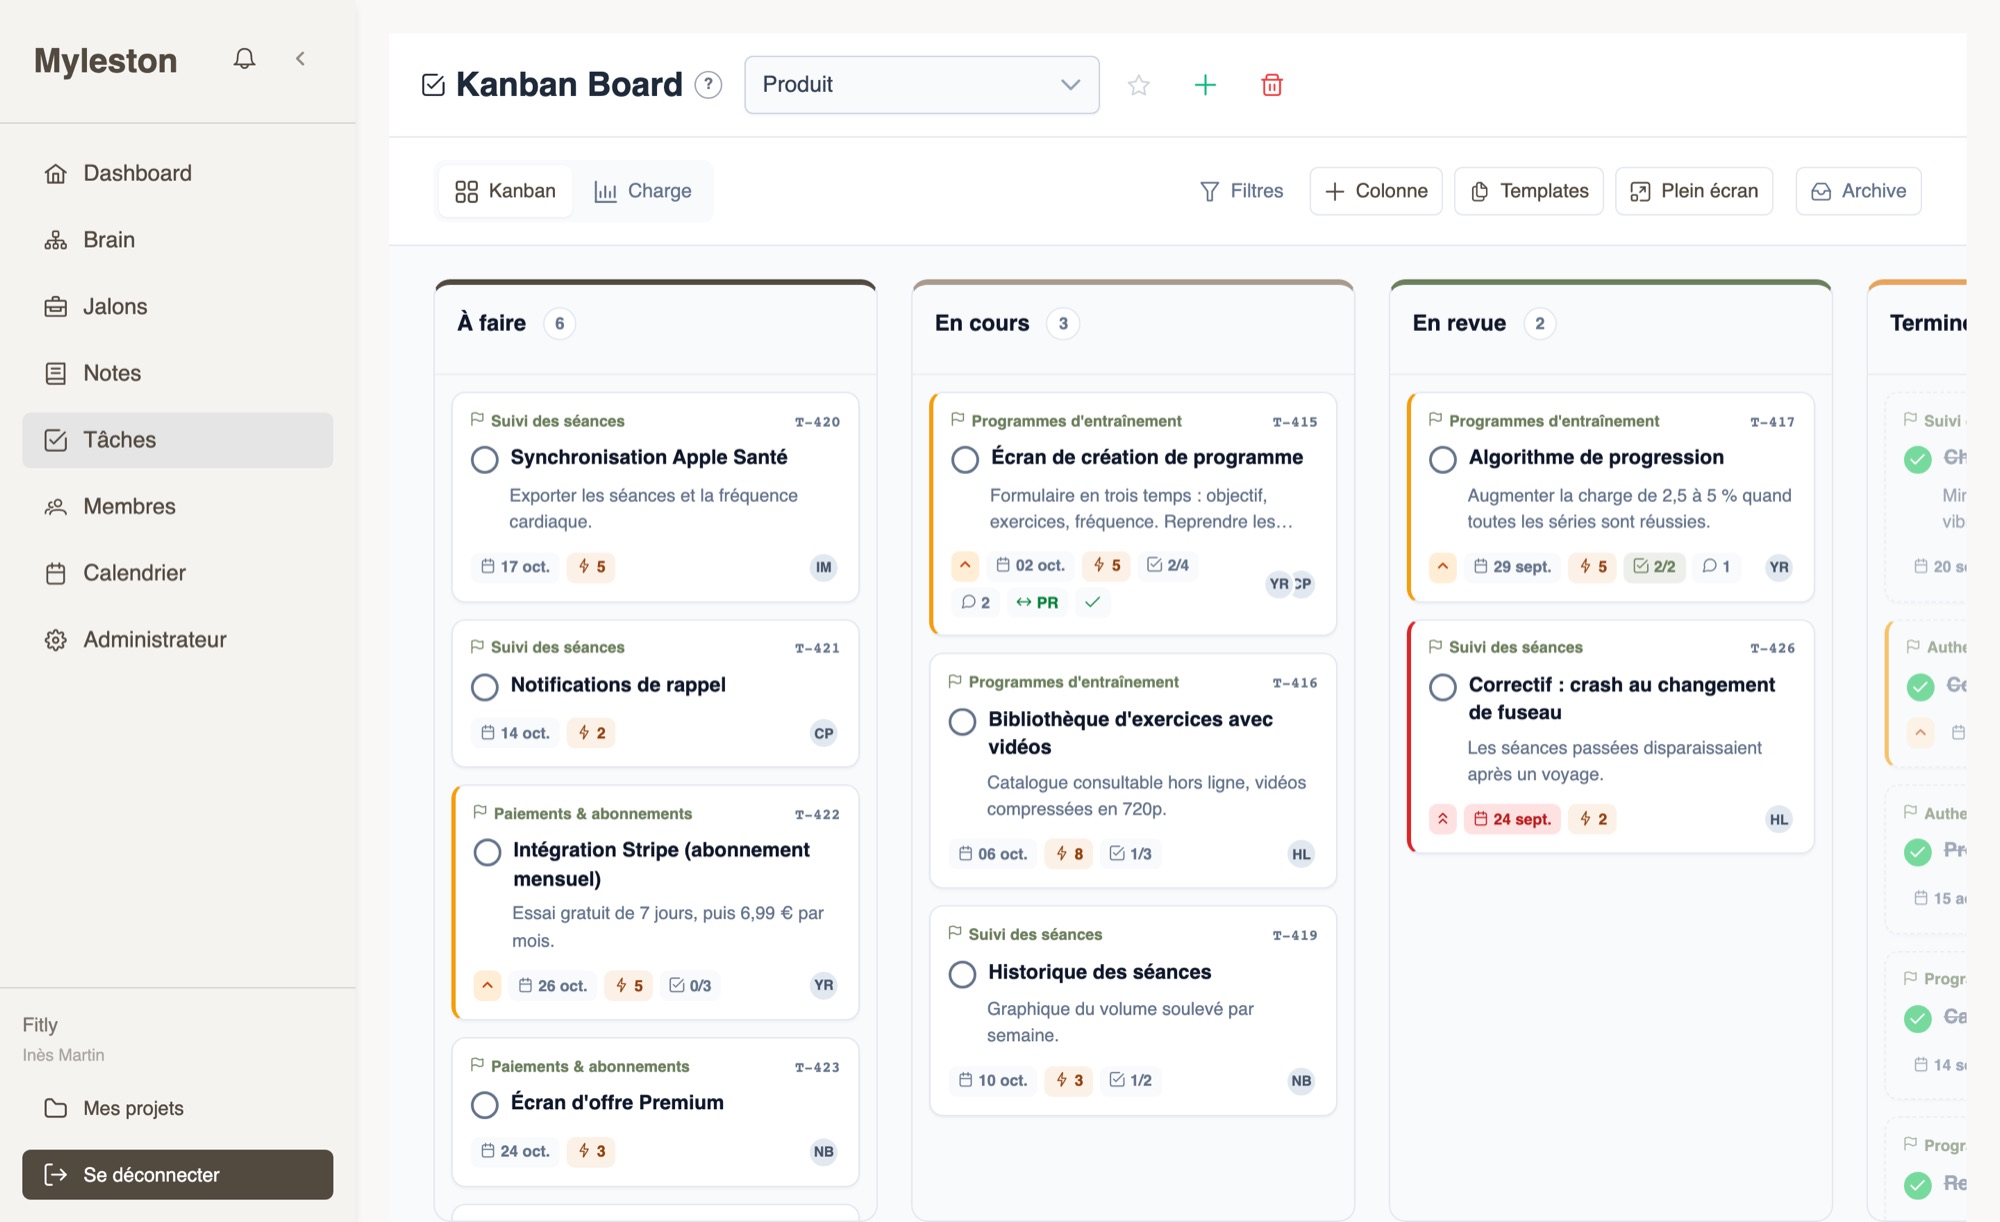Click red 24 sept. overdue date badge
Image resolution: width=2000 pixels, height=1222 pixels.
click(1512, 819)
